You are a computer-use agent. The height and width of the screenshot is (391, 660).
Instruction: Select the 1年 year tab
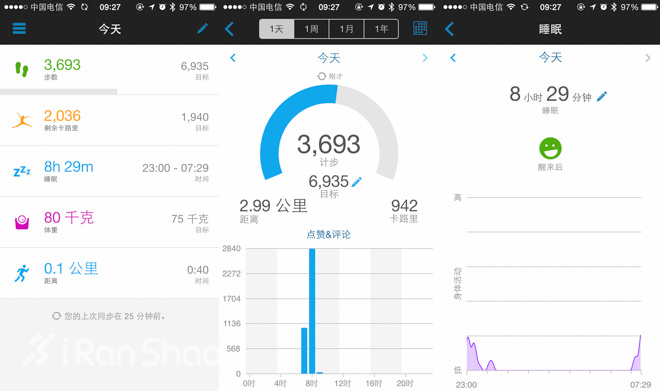(381, 29)
